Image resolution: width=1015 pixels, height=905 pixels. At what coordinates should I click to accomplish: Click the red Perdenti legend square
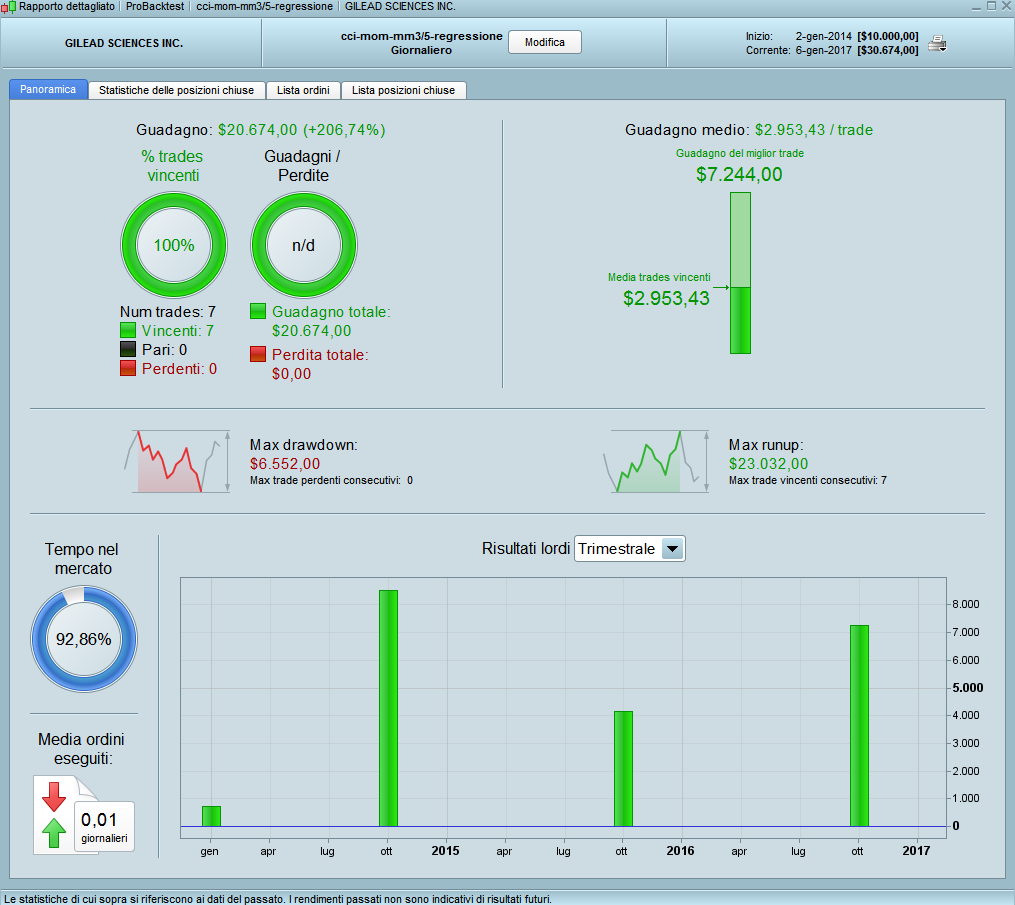(128, 368)
